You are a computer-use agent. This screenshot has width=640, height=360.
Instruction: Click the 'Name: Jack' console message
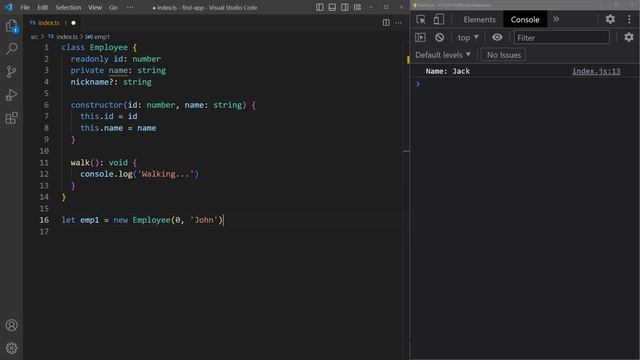pyautogui.click(x=448, y=71)
